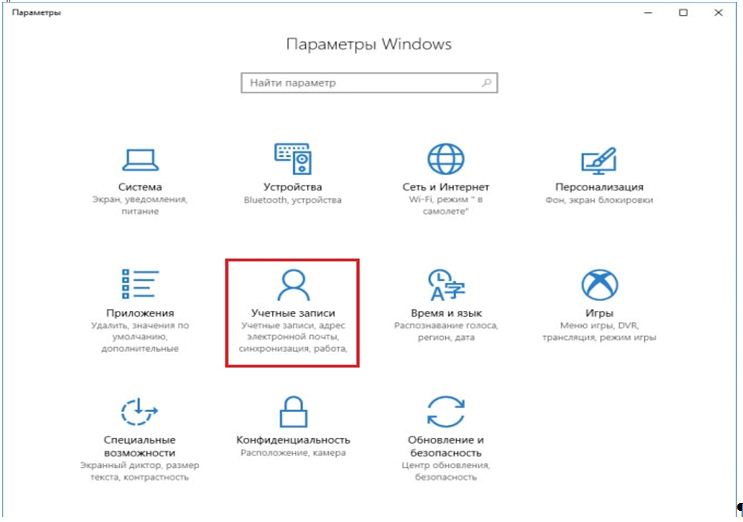This screenshot has height=522, width=743.
Task: Open the Конфиденциальность padlock icon
Action: (293, 412)
